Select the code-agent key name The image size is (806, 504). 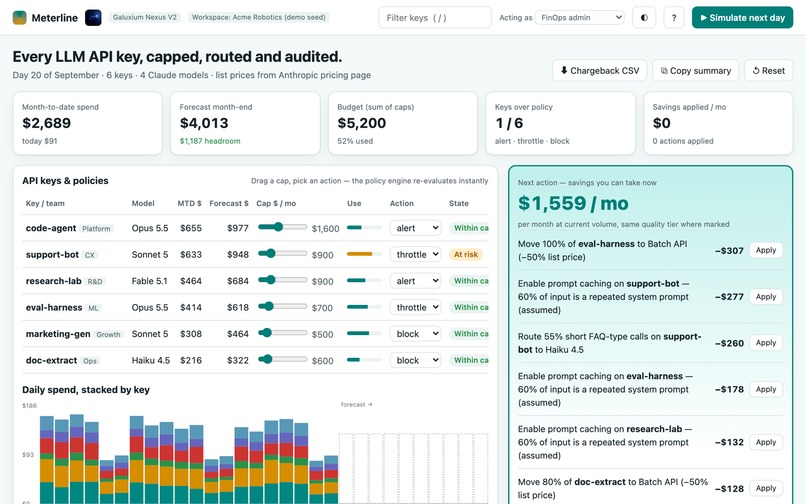point(51,228)
